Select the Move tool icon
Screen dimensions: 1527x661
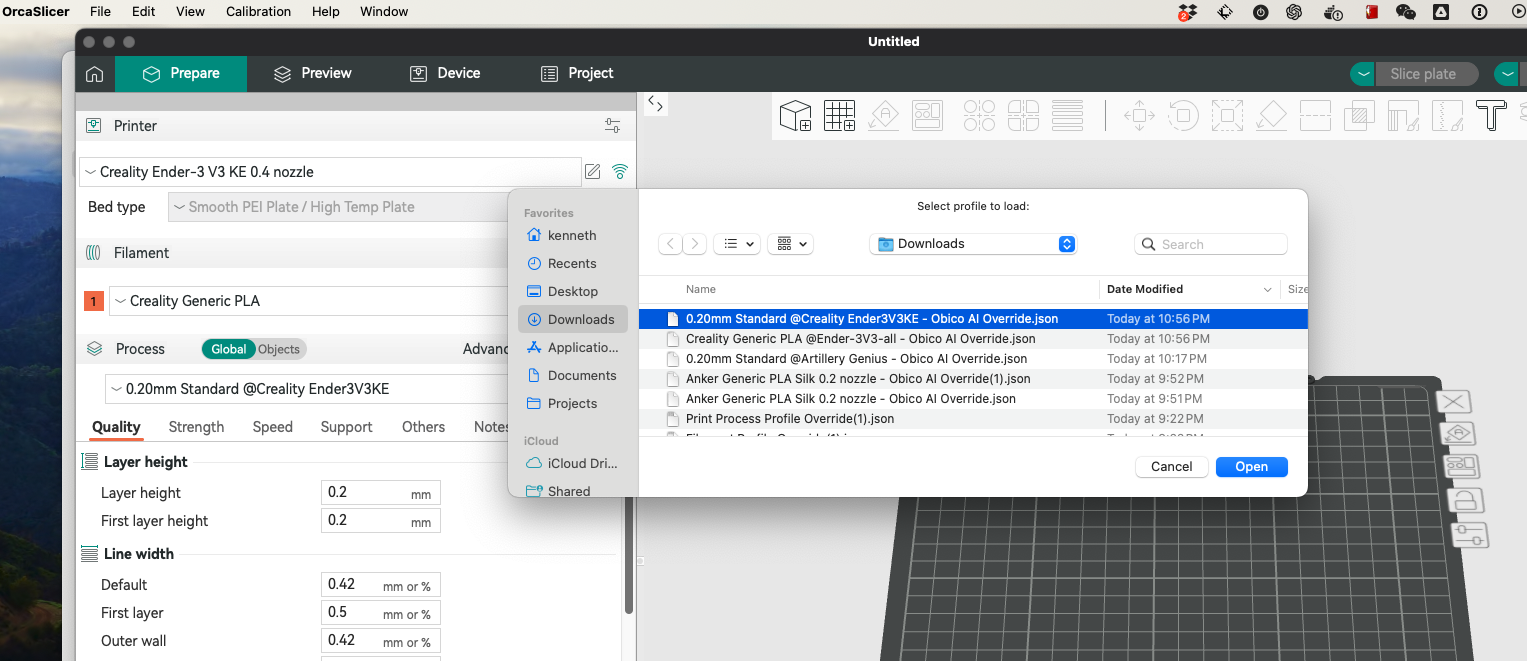pos(1139,116)
